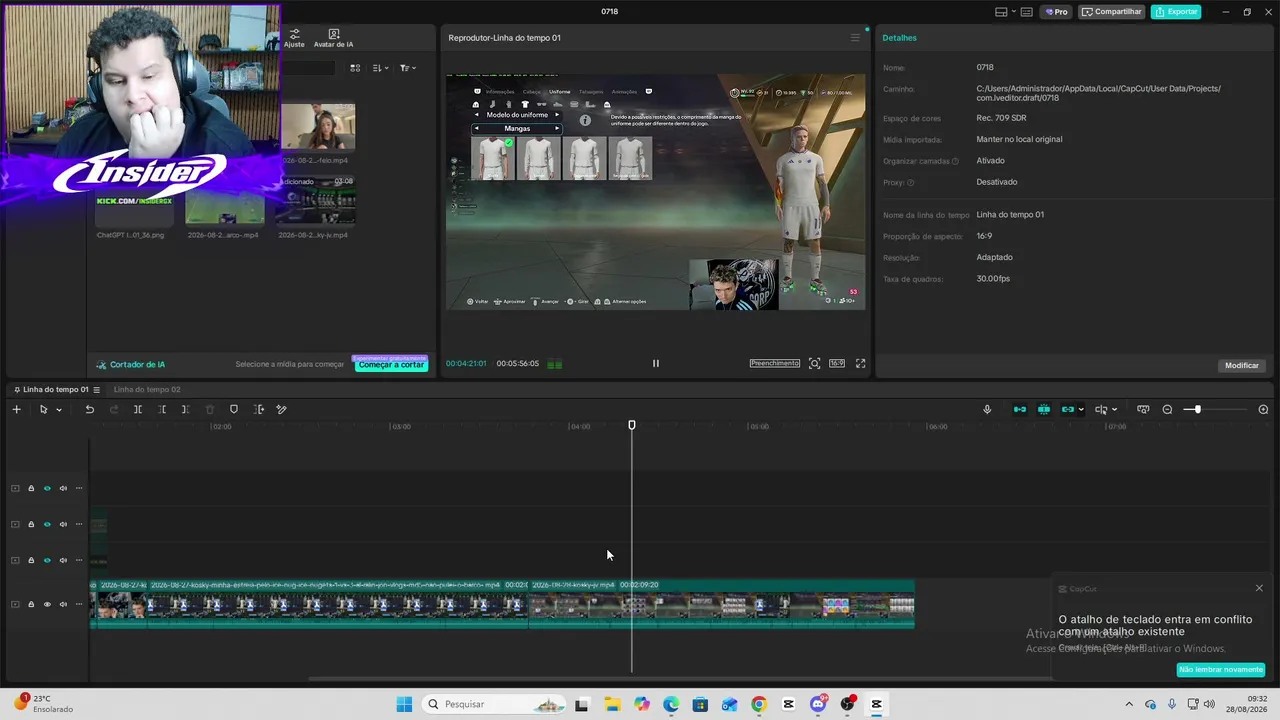Open the player panel hamburger menu

[x=855, y=38]
